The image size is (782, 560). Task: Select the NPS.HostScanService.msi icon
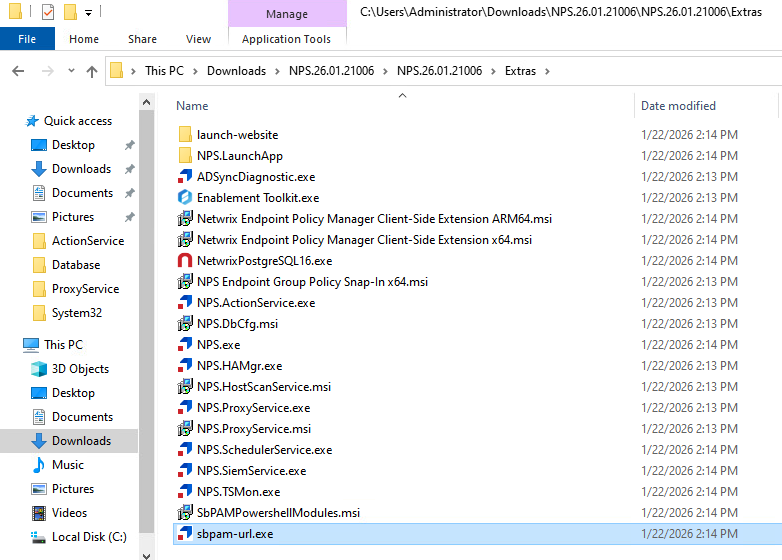(x=185, y=386)
